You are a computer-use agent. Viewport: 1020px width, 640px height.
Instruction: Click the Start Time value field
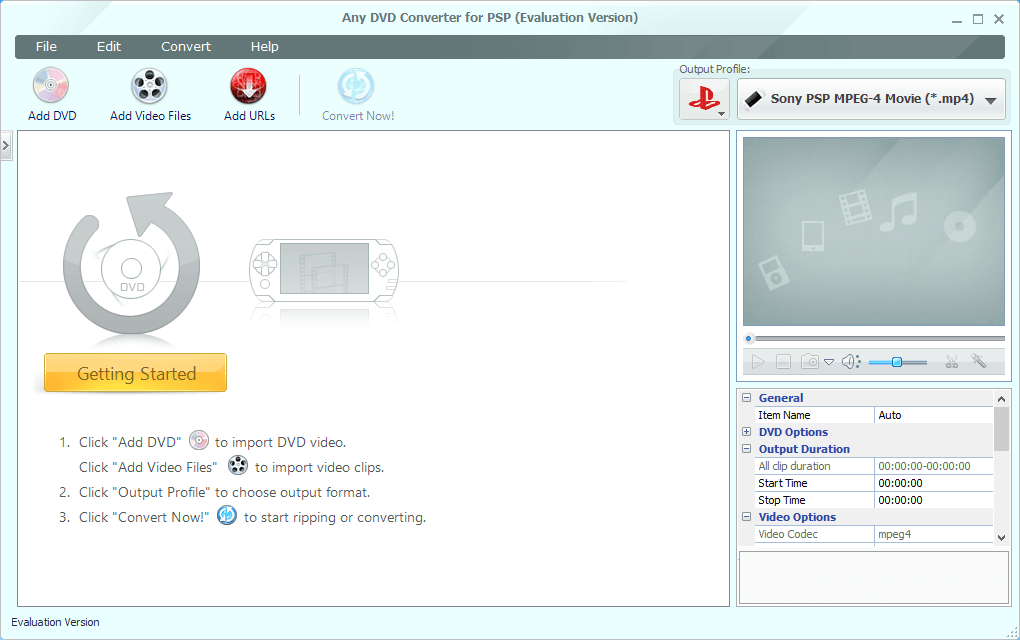point(933,483)
